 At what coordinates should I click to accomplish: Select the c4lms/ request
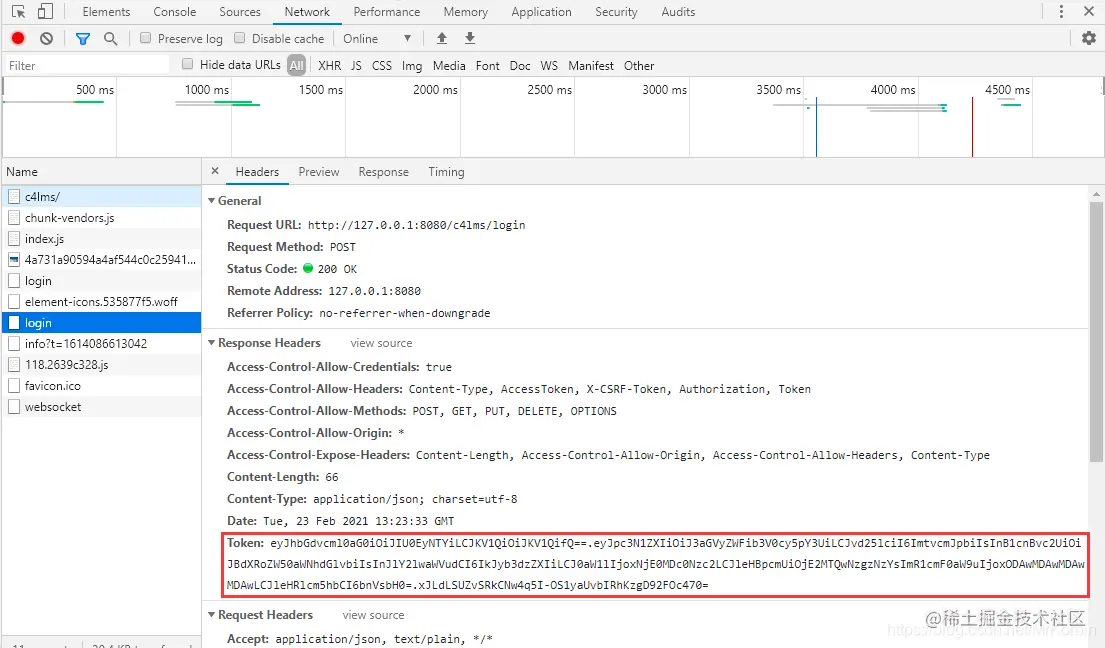point(101,197)
